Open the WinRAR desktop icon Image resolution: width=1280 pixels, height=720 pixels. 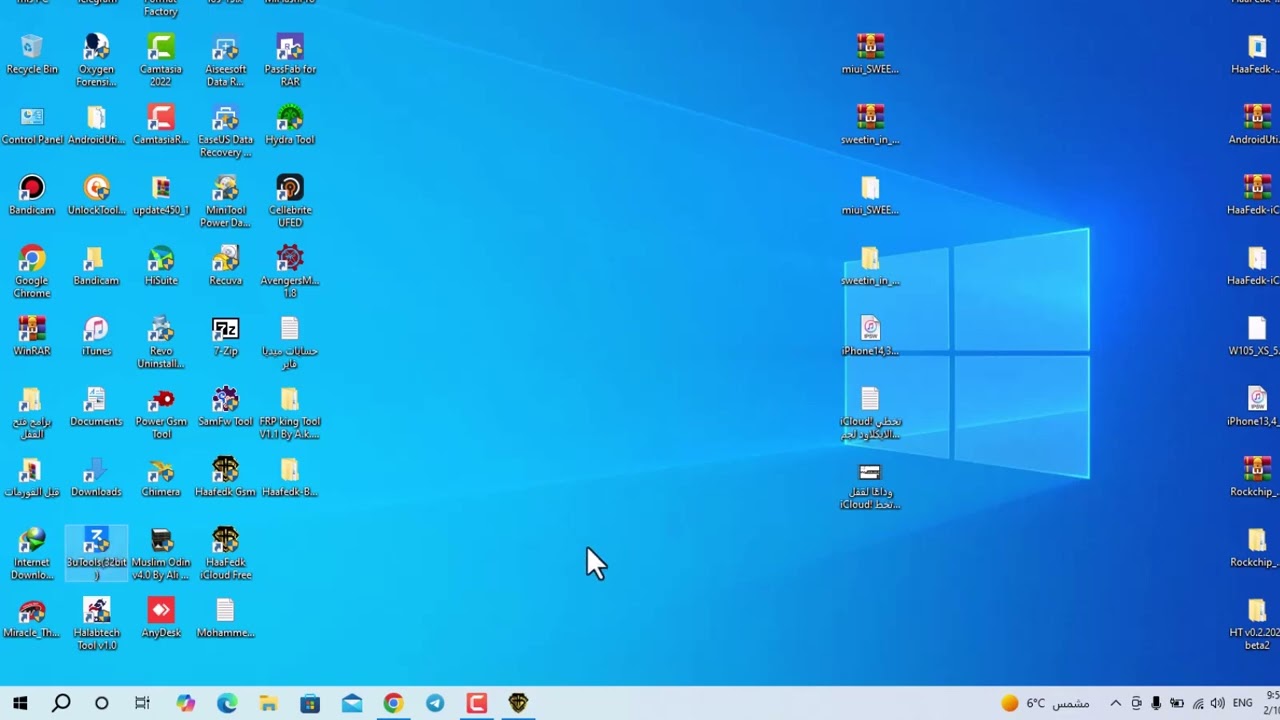(x=32, y=336)
